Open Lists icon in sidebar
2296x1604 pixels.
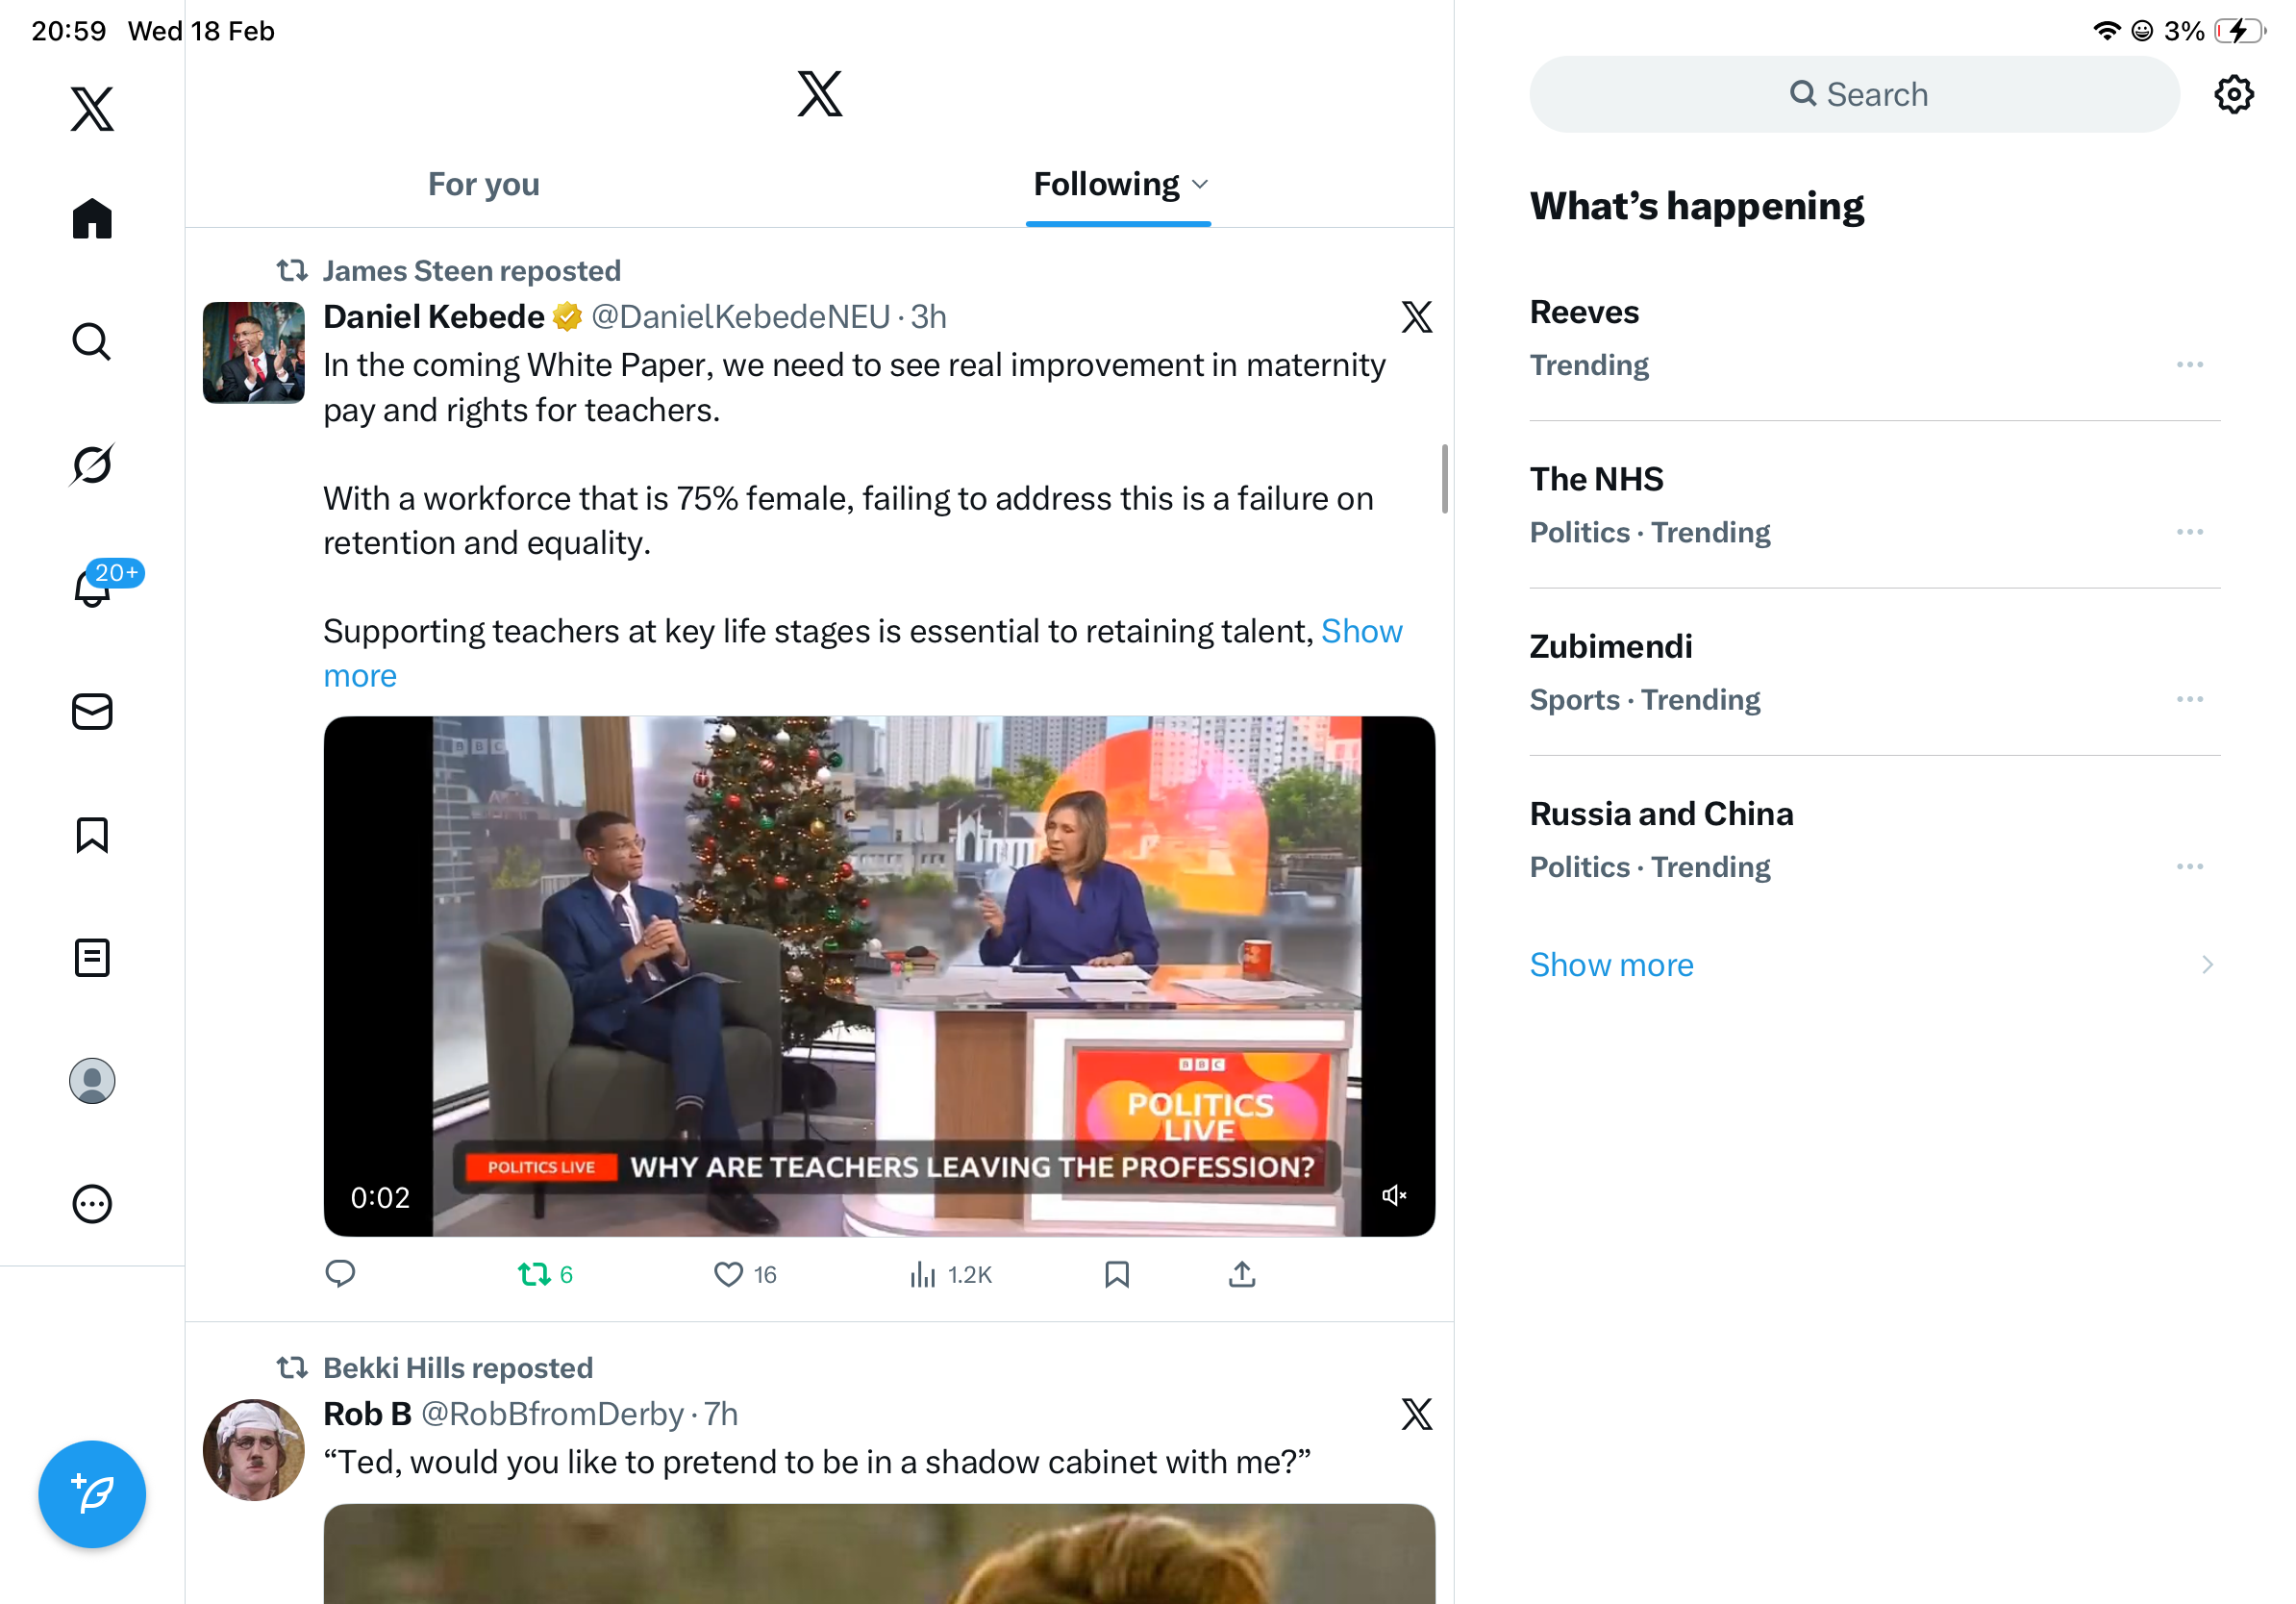pyautogui.click(x=92, y=958)
